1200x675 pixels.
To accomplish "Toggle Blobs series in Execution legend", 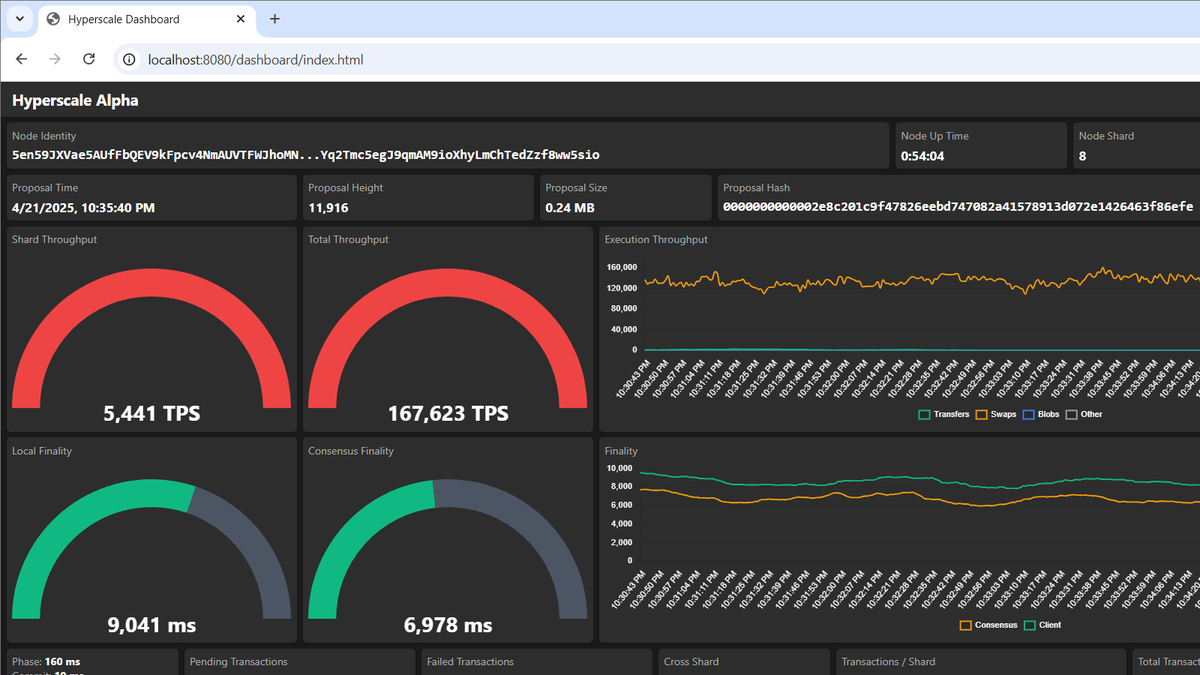I will tap(1041, 414).
